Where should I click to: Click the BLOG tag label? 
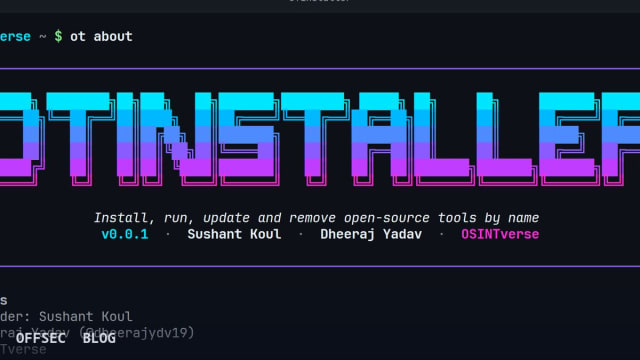[x=99, y=338]
